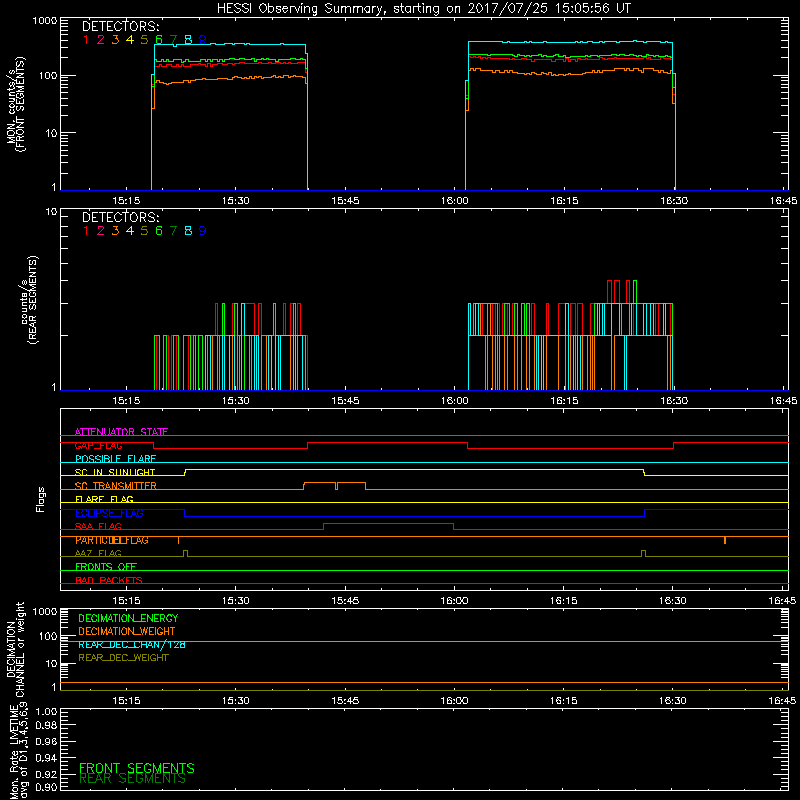Click the PARTICLE_FLAG label

[x=112, y=540]
